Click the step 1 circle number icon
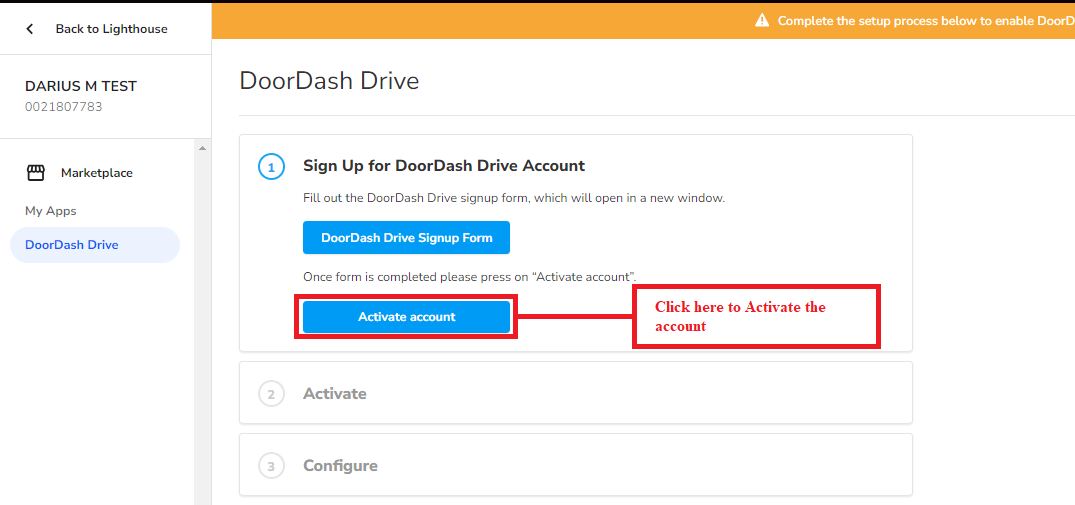The height and width of the screenshot is (505, 1075). (x=271, y=166)
